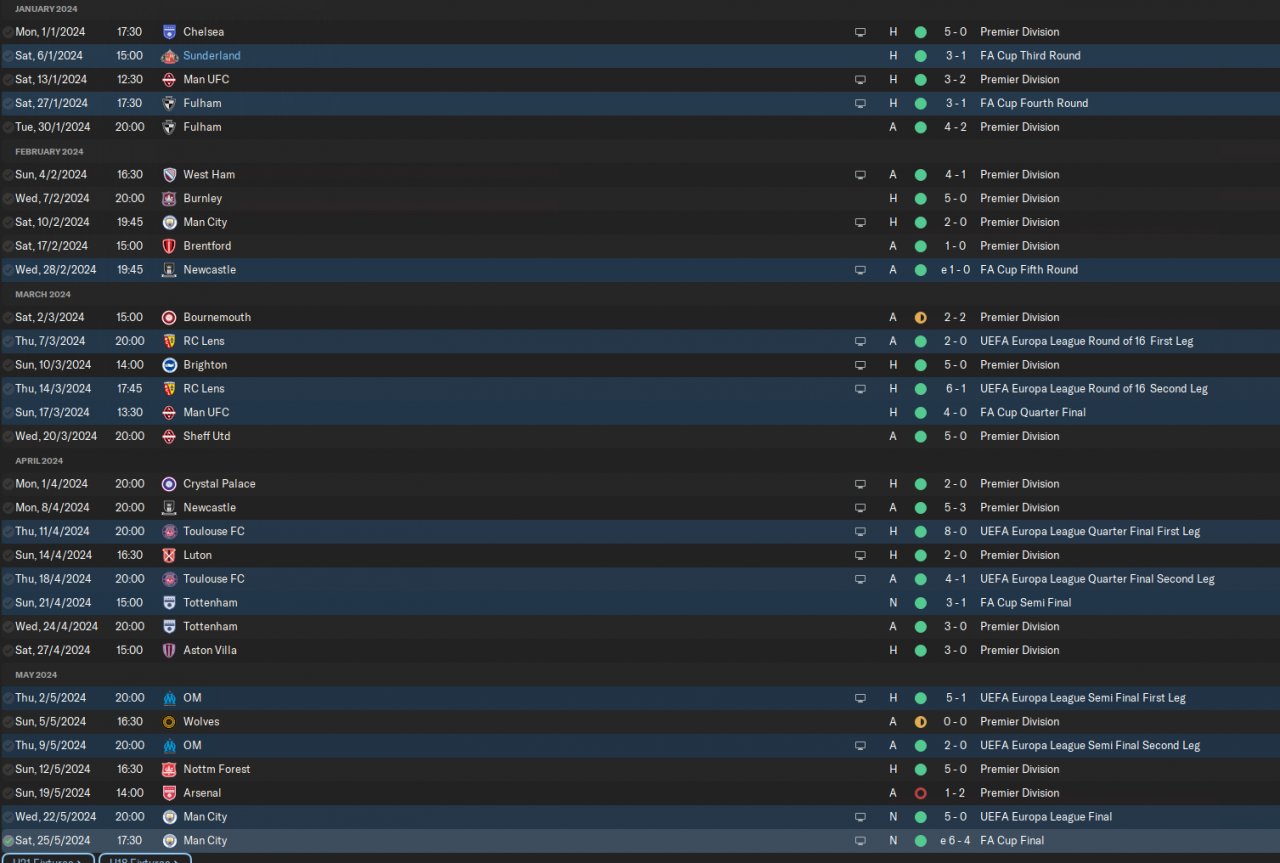The image size is (1280, 863).
Task: Click the Nottm Forest team name
Action: [217, 770]
